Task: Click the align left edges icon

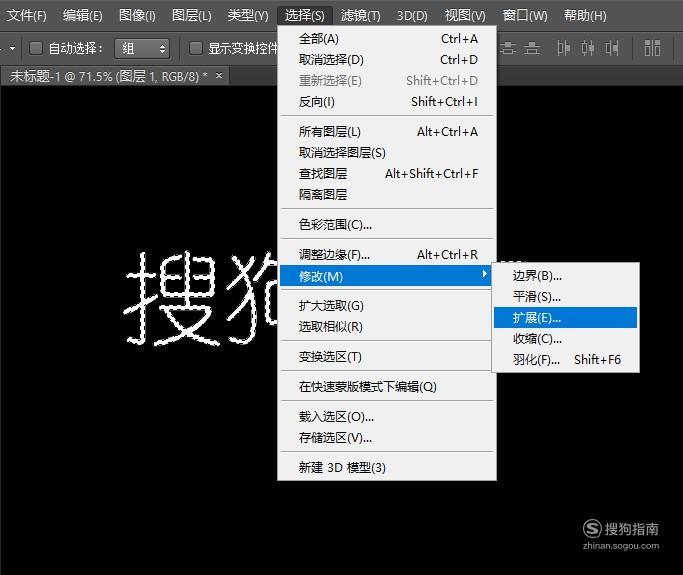Action: click(563, 48)
